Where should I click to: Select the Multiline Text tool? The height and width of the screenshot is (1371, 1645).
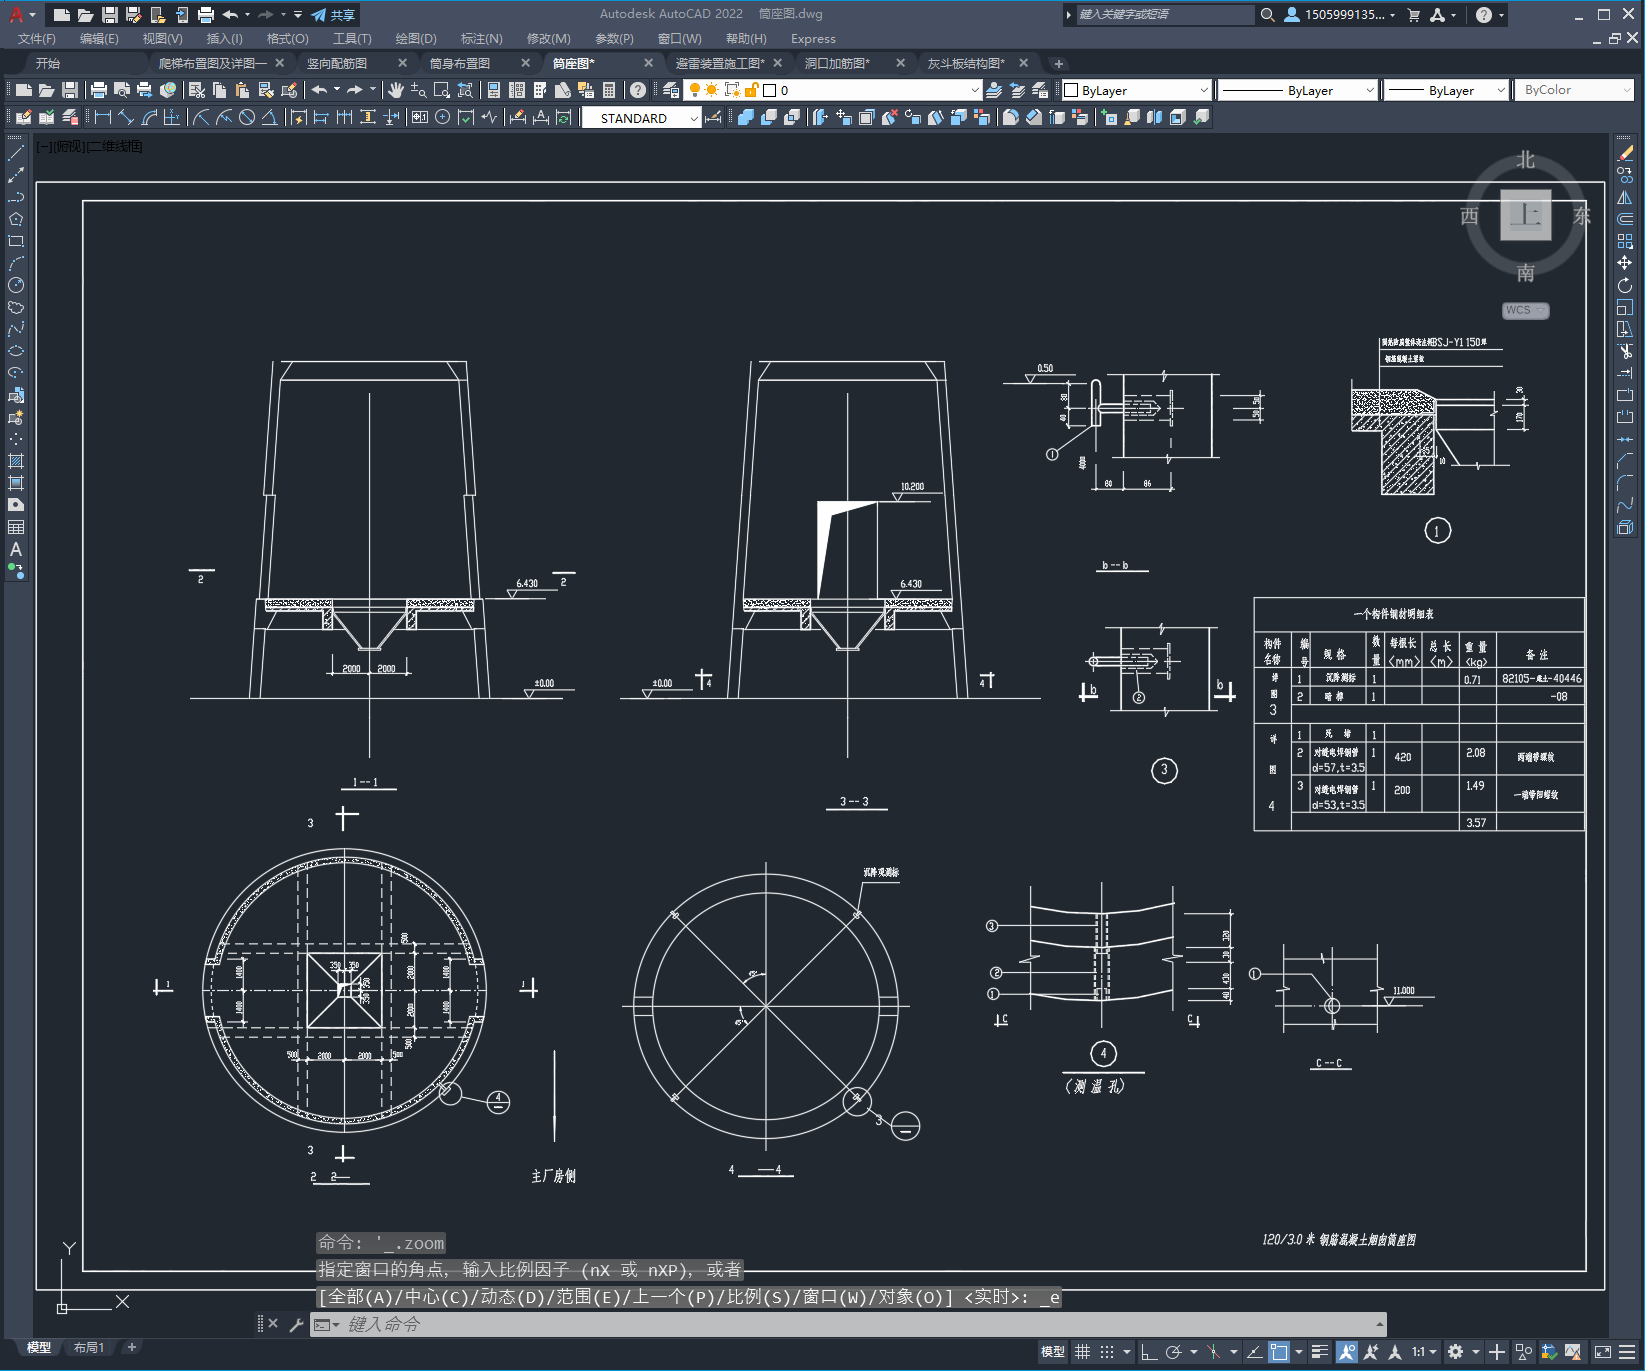coord(16,549)
